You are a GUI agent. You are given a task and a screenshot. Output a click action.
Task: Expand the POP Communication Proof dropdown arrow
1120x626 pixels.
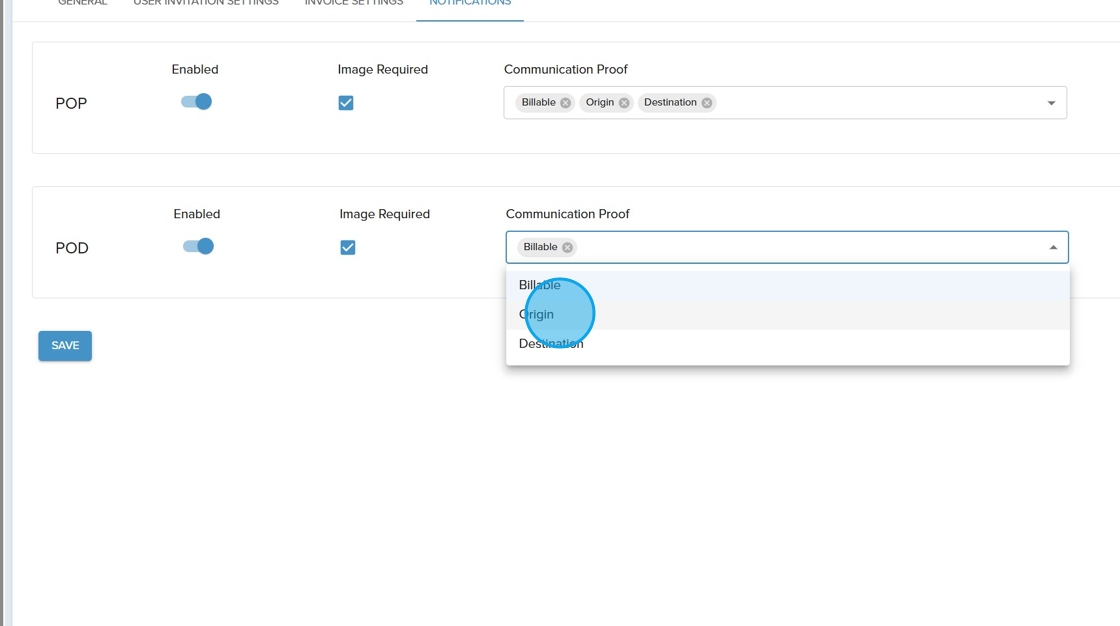pyautogui.click(x=1051, y=103)
